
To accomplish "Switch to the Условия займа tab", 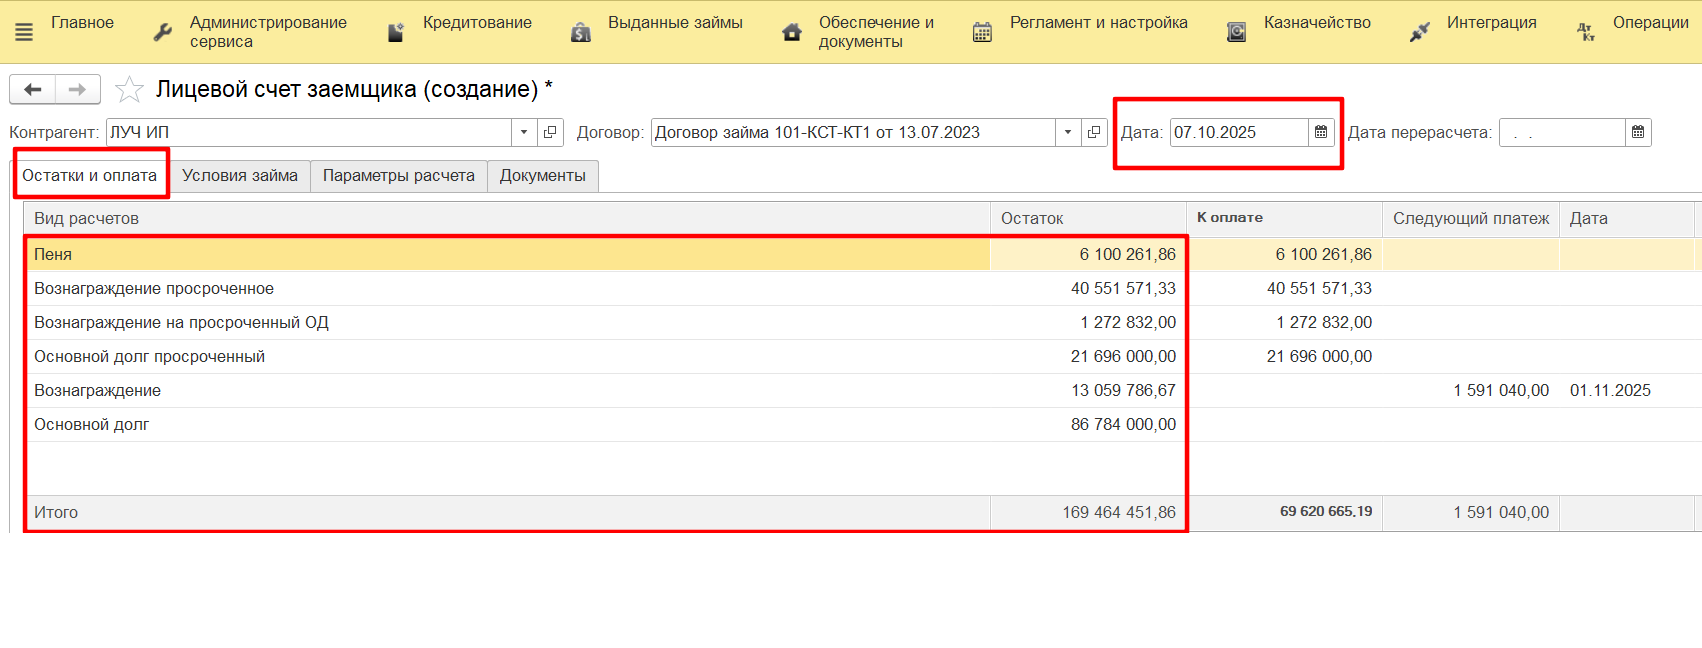I will 240,175.
